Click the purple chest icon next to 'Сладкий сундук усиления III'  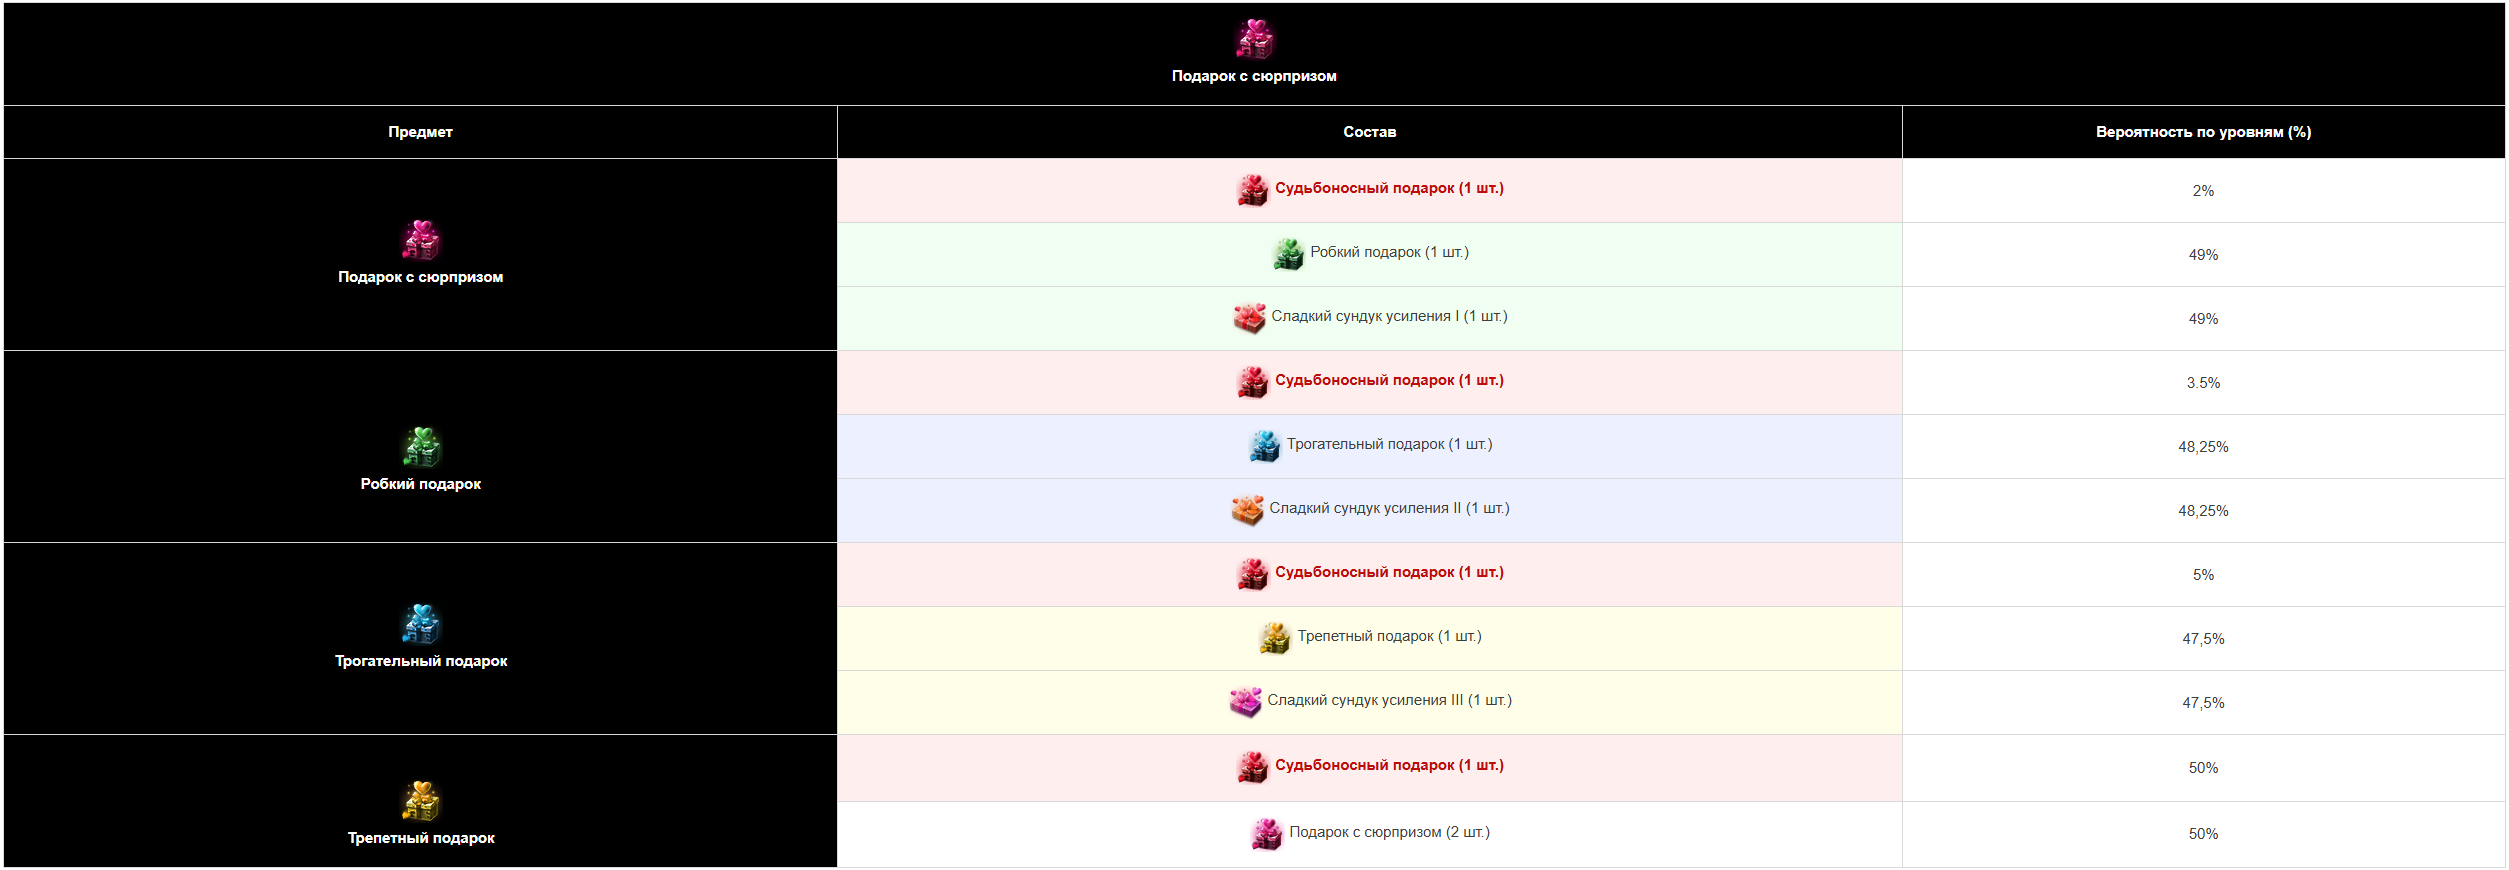[x=1246, y=701]
